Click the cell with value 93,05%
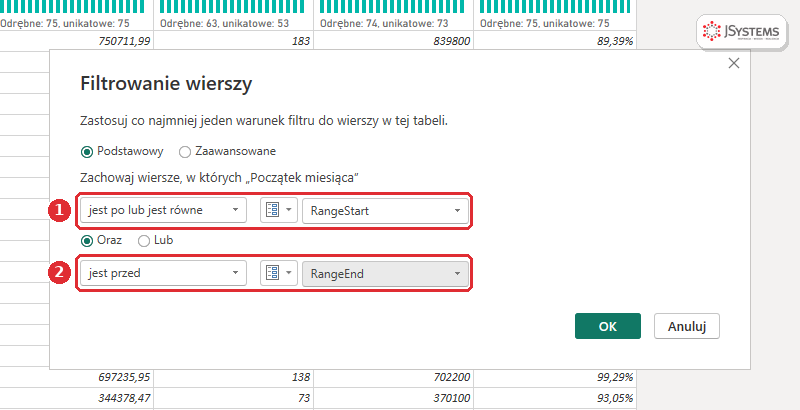Viewport: 800px width, 410px height. click(555, 398)
